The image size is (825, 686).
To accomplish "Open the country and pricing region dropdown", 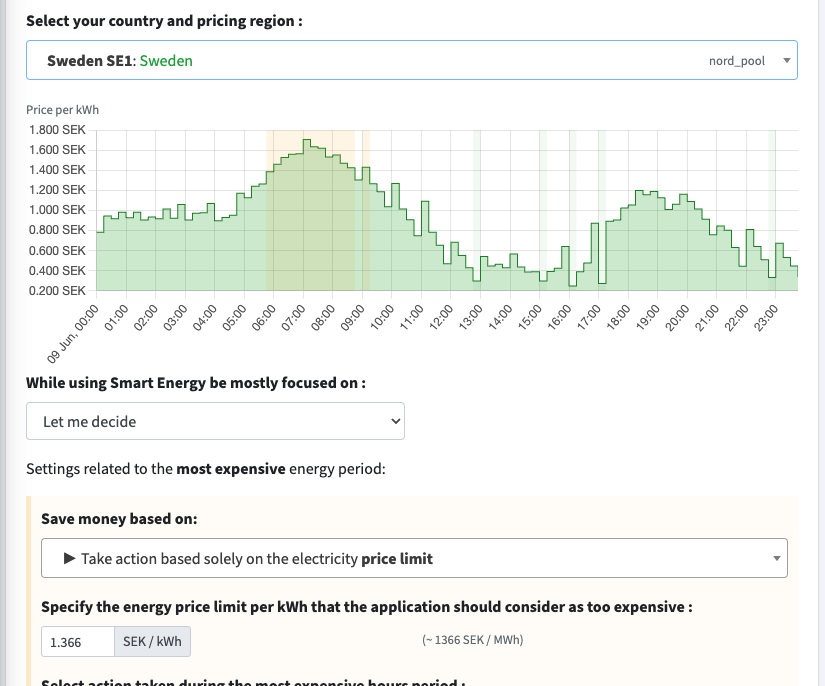I will [411, 60].
